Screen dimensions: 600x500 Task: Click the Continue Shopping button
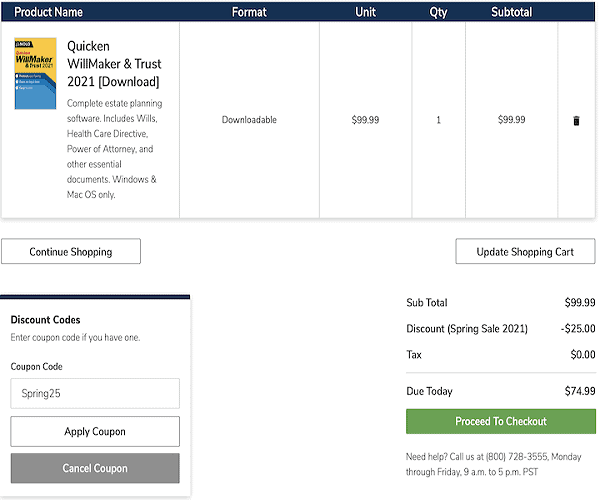(x=71, y=251)
